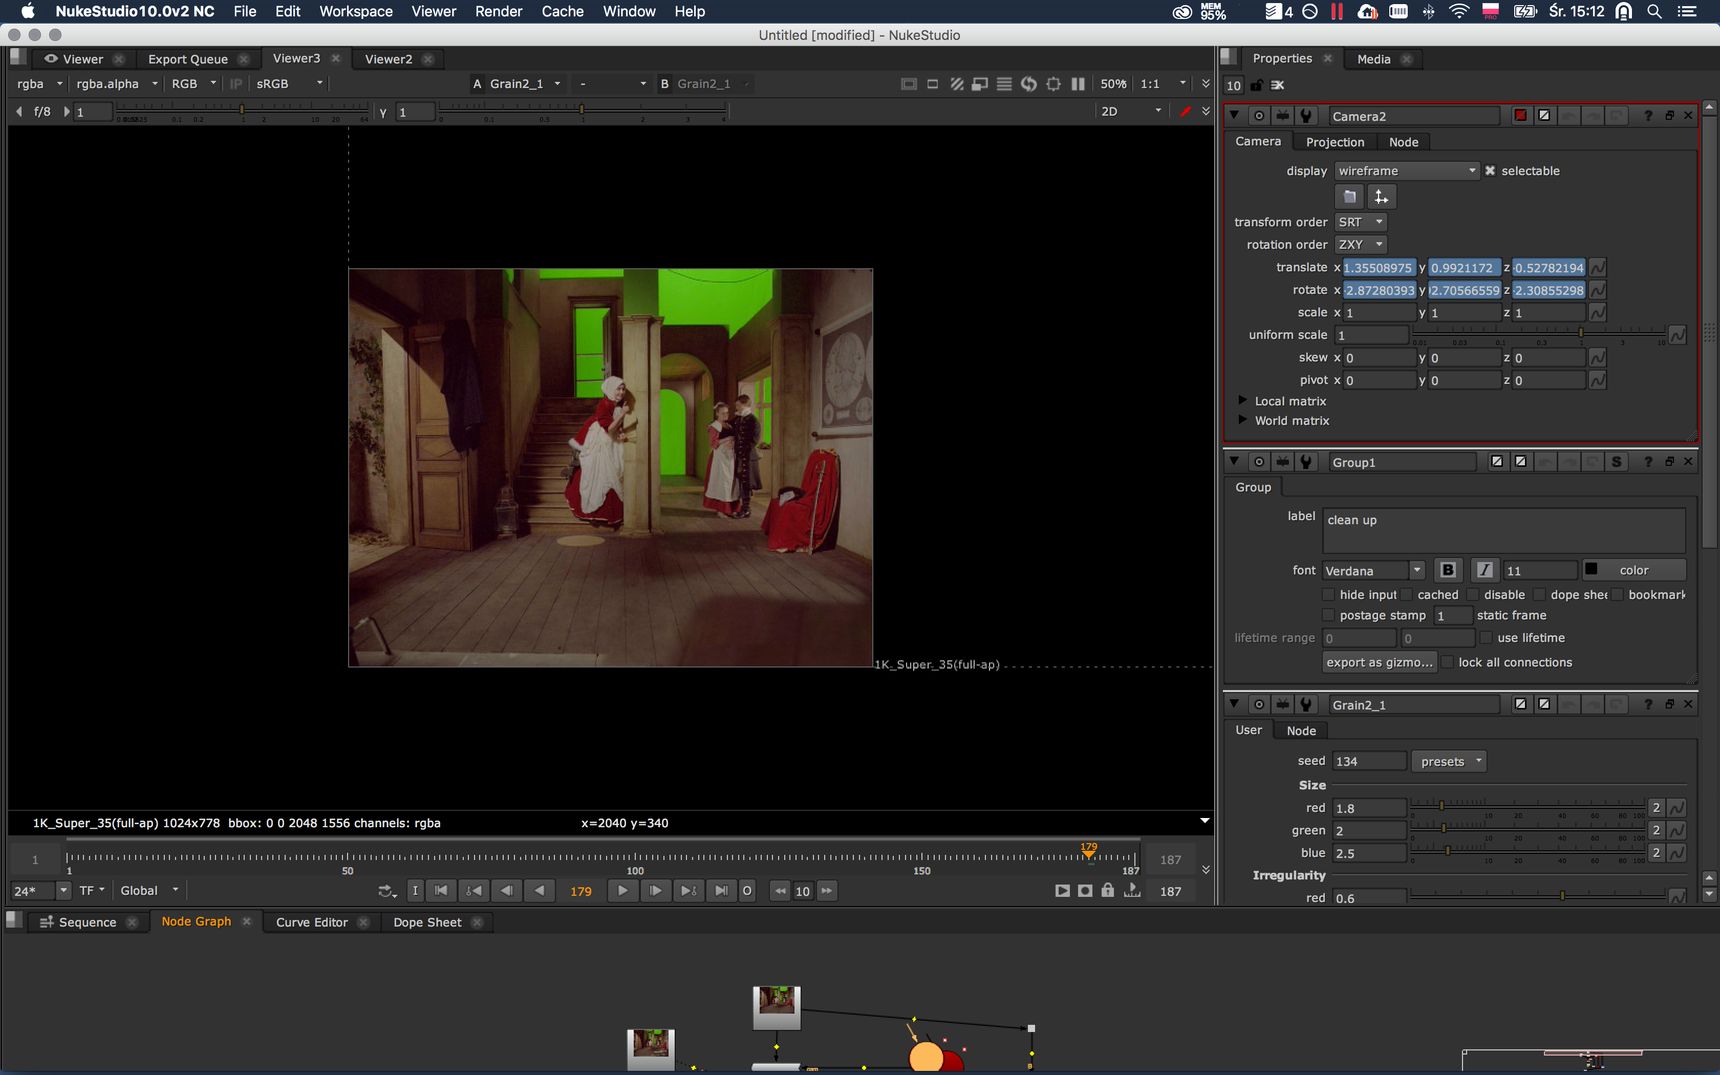This screenshot has width=1720, height=1075.
Task: Toggle the viewer pause icon
Action: coord(1078,84)
